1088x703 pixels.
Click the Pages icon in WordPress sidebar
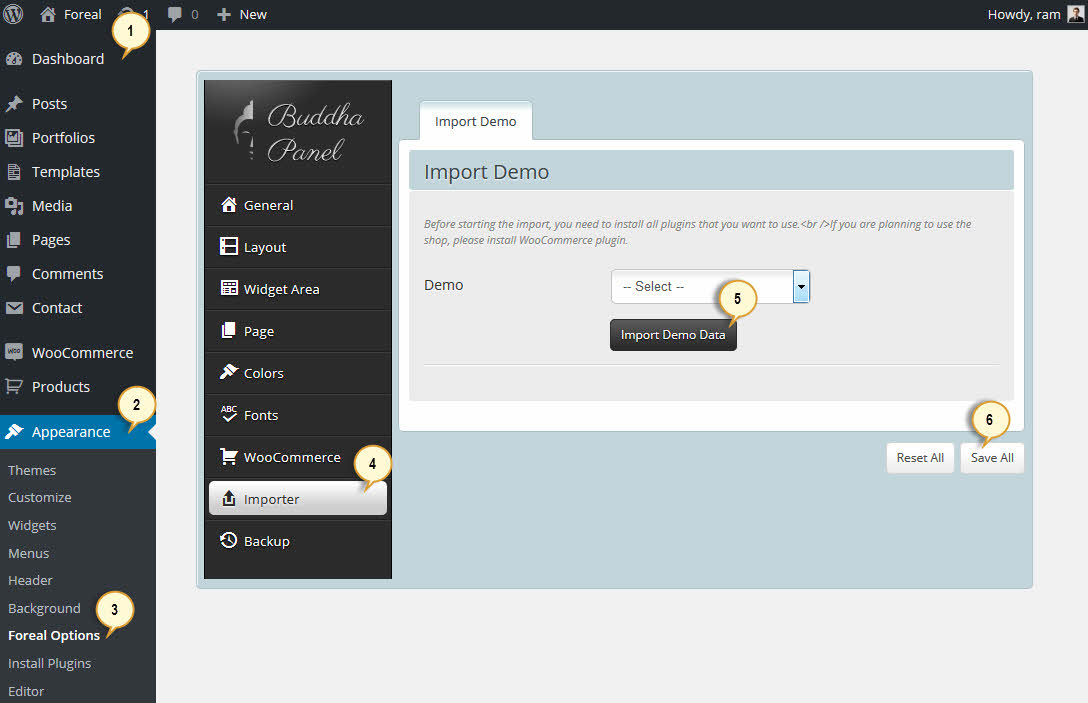(x=14, y=240)
